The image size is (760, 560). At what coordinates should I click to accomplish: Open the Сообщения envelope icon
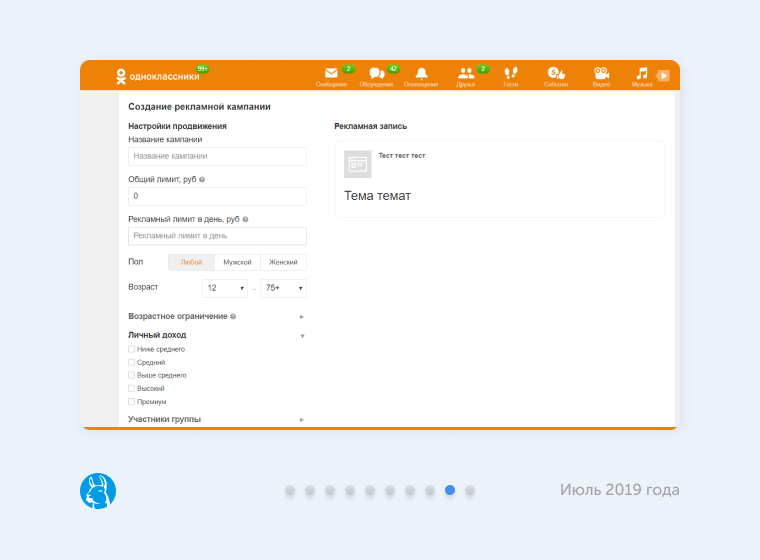click(x=331, y=74)
